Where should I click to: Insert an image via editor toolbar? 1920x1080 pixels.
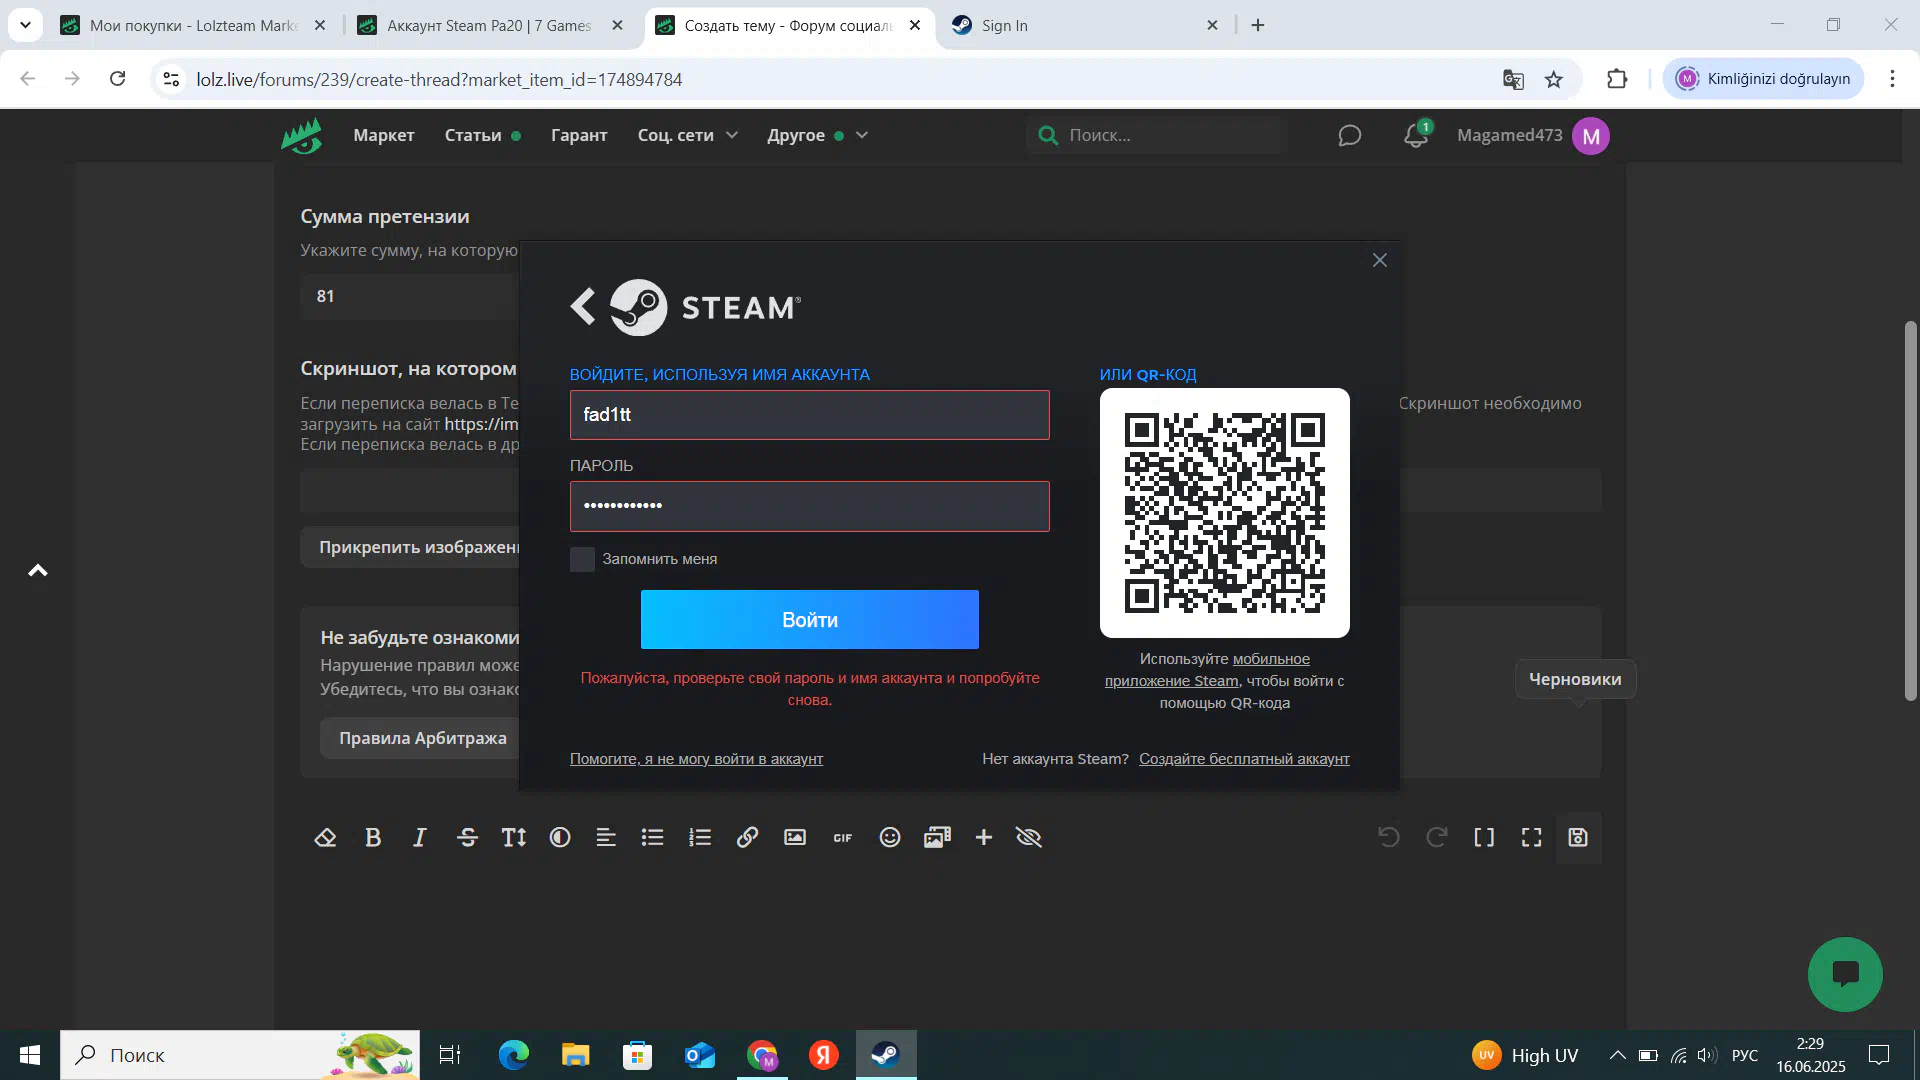(795, 838)
